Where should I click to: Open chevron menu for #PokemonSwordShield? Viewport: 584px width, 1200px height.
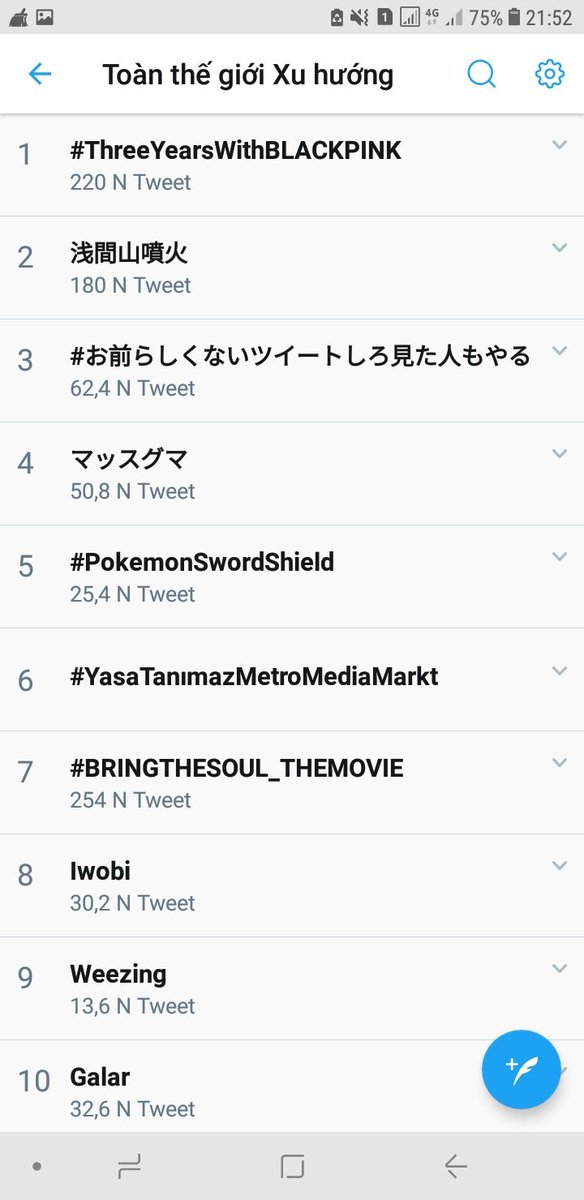pyautogui.click(x=559, y=557)
